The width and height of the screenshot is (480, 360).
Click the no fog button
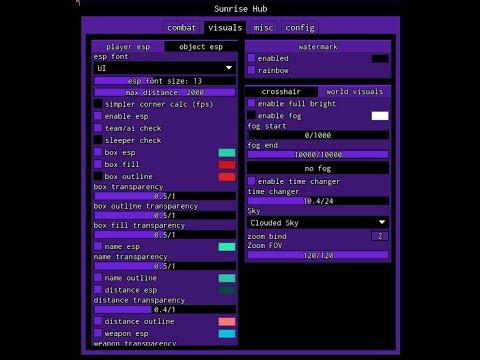click(318, 168)
